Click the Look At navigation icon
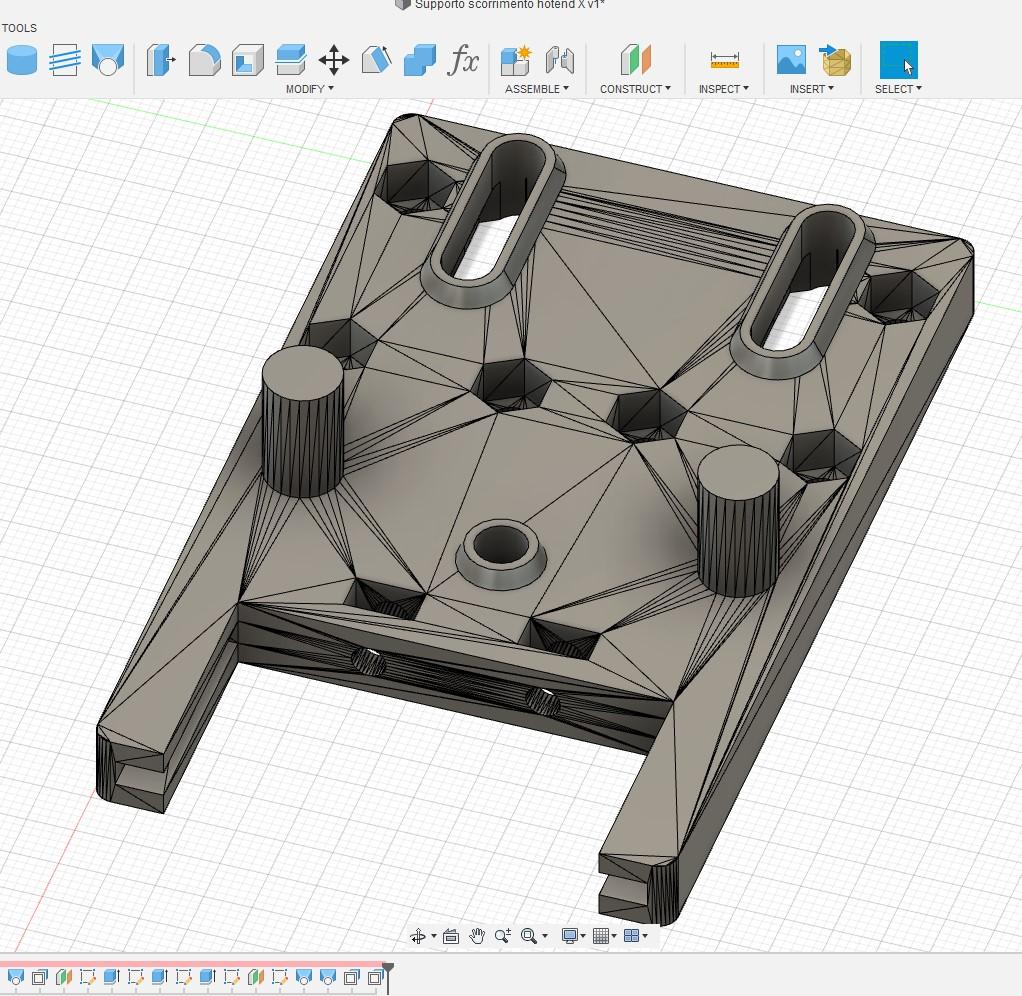The image size is (1022, 996). coord(450,937)
